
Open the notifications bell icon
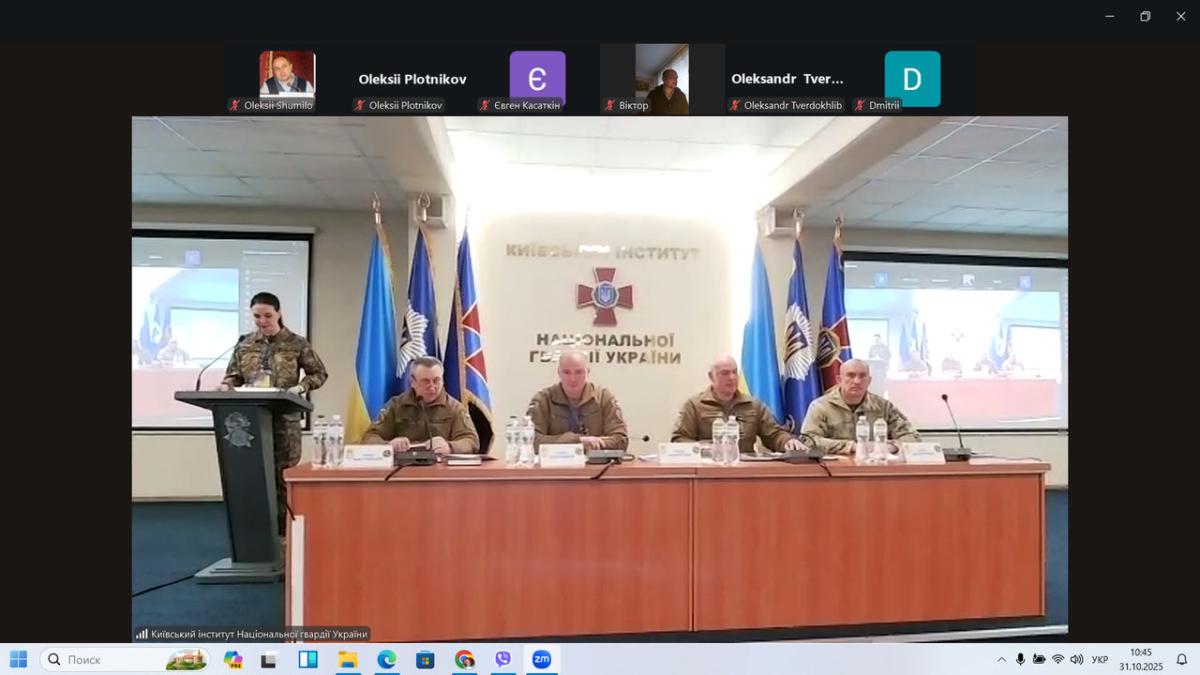1181,660
